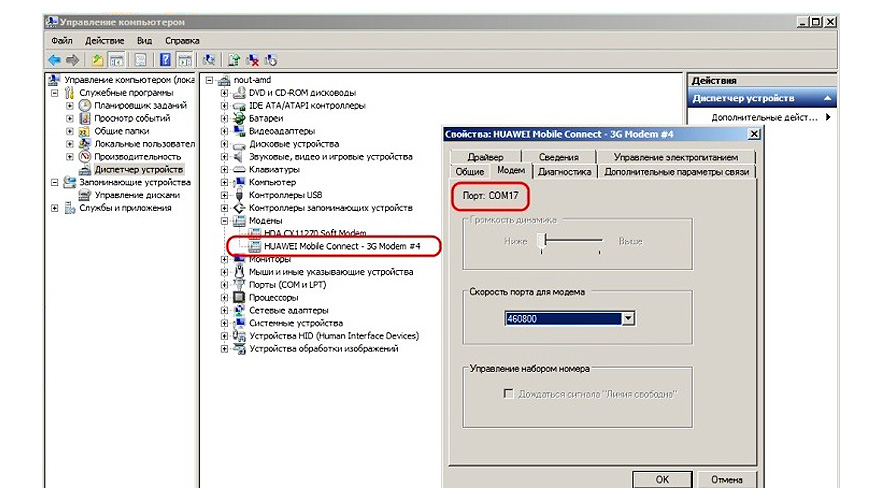Screen dimensions: 880x500
Task: Click the Up one level folder icon
Action: tap(98, 60)
